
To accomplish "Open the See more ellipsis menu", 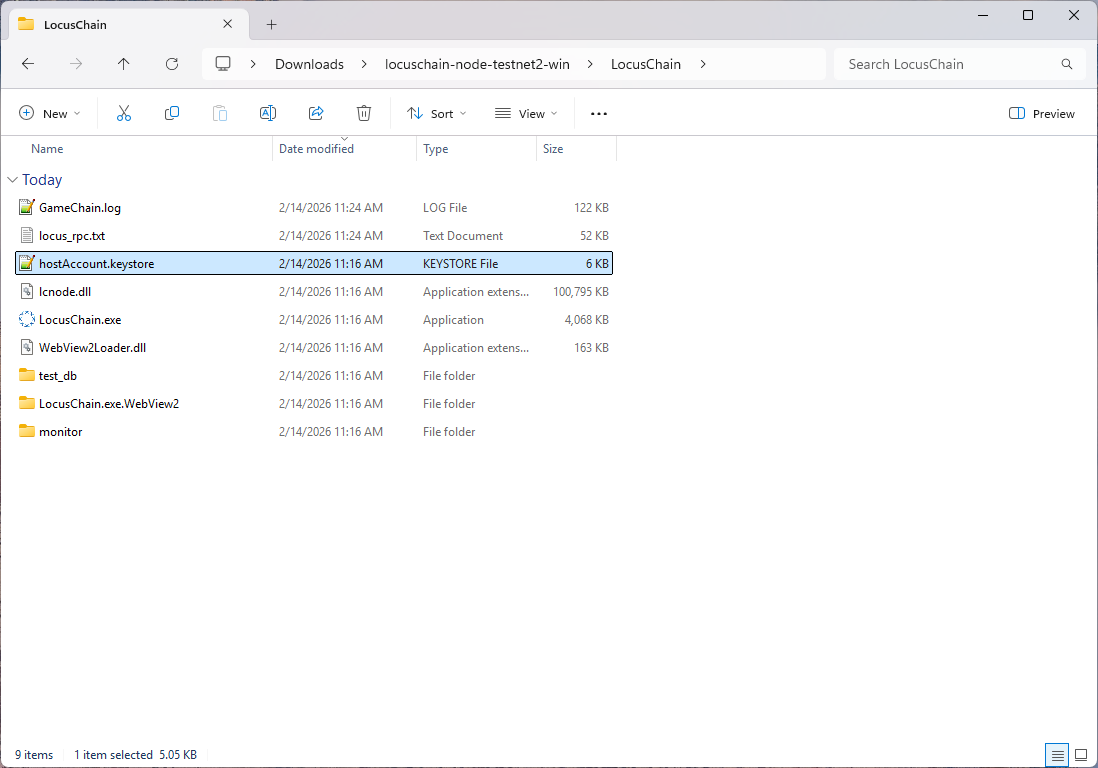I will pos(599,114).
